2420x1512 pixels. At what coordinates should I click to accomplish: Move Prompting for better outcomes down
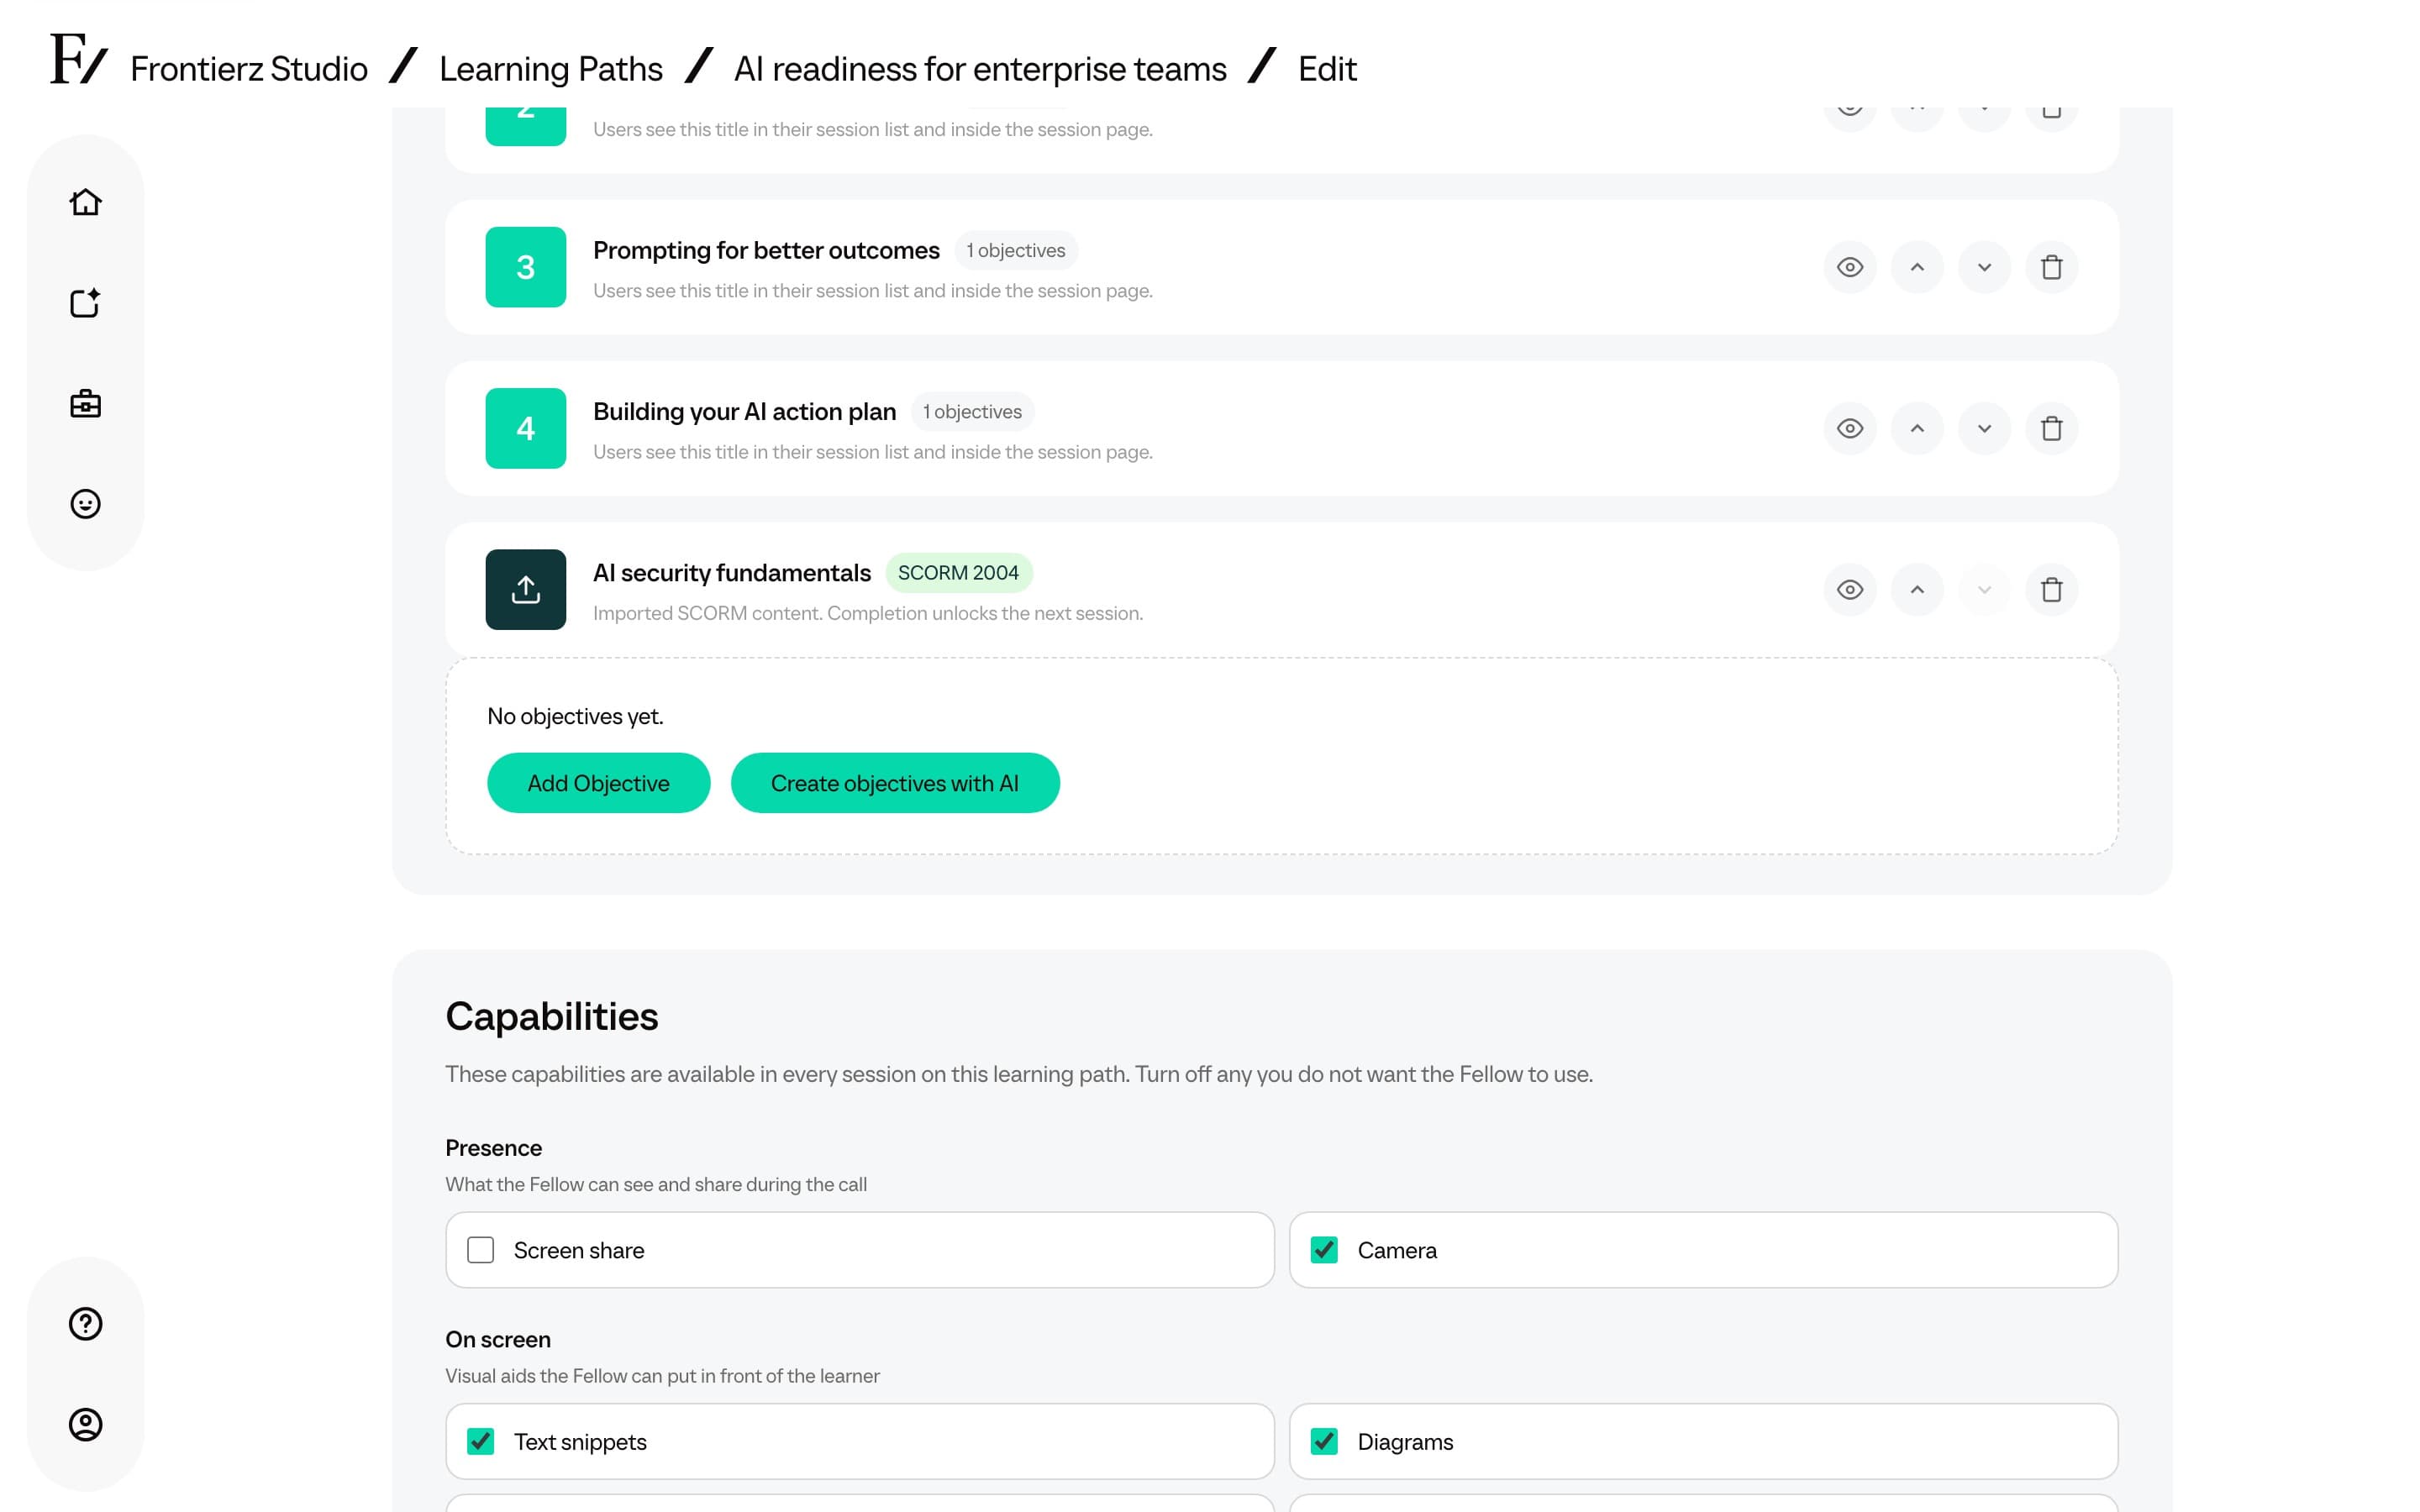[x=1984, y=267]
